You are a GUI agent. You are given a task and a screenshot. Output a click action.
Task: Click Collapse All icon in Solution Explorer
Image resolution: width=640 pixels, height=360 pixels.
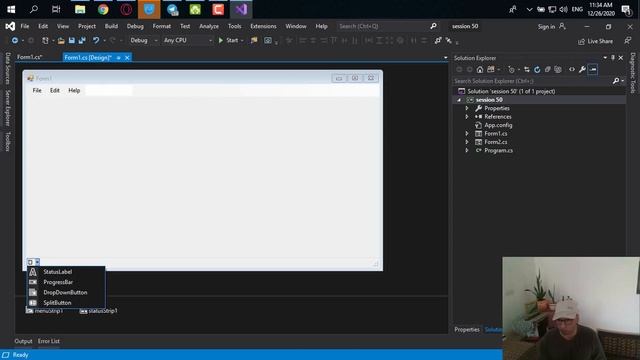click(548, 69)
